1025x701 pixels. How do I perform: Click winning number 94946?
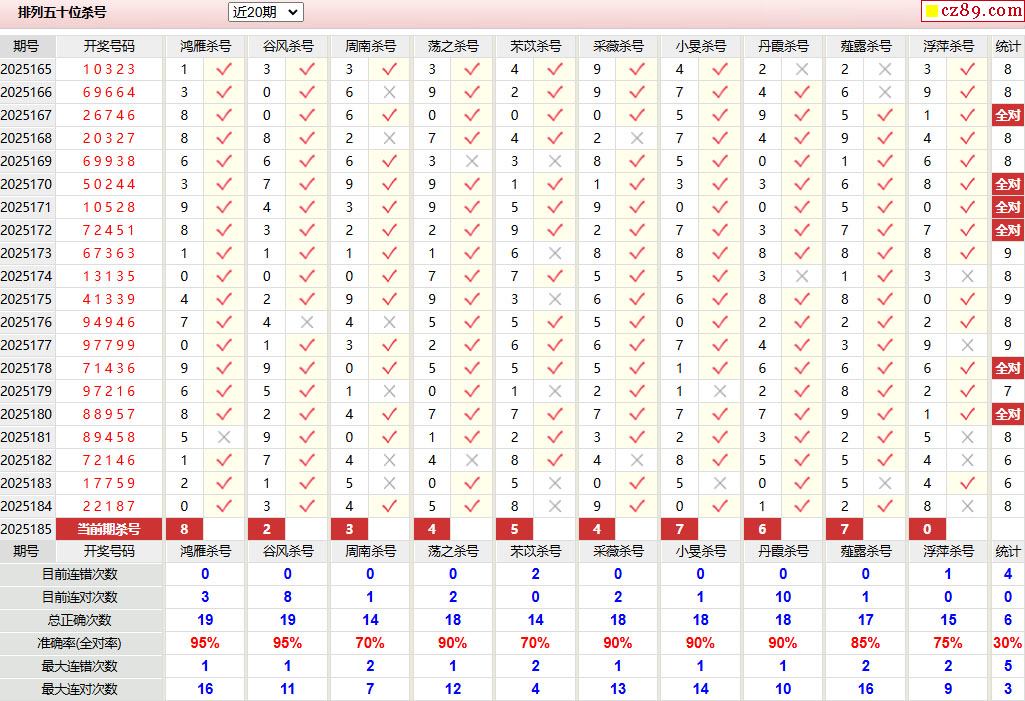(109, 322)
